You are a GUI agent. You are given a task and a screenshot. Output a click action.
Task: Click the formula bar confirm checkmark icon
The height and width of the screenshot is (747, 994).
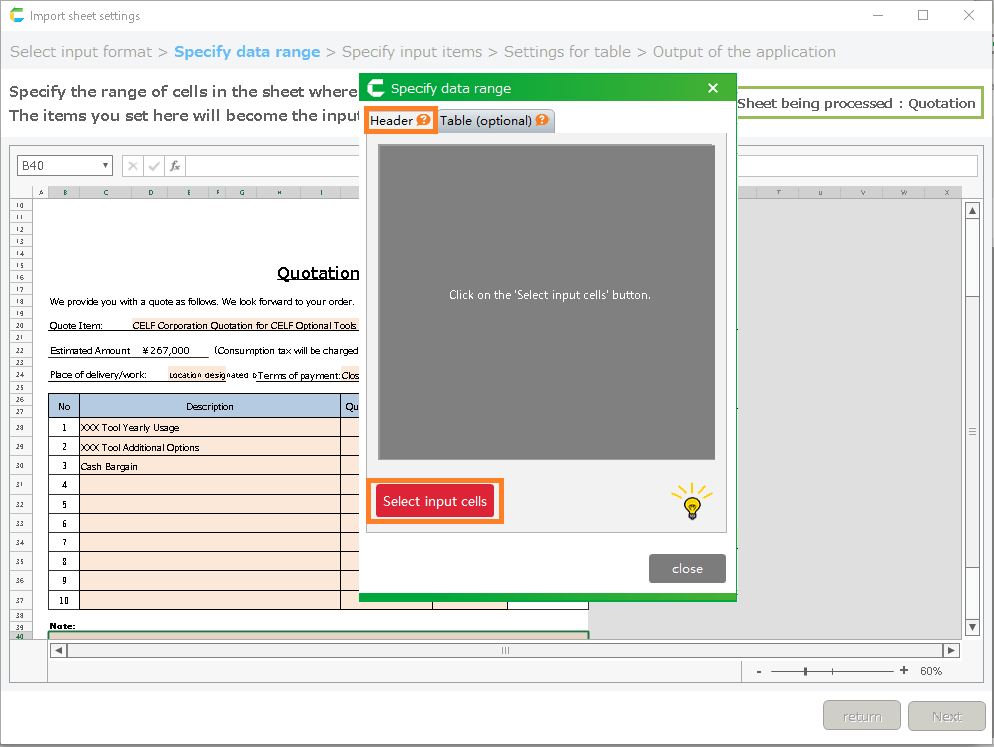[154, 166]
